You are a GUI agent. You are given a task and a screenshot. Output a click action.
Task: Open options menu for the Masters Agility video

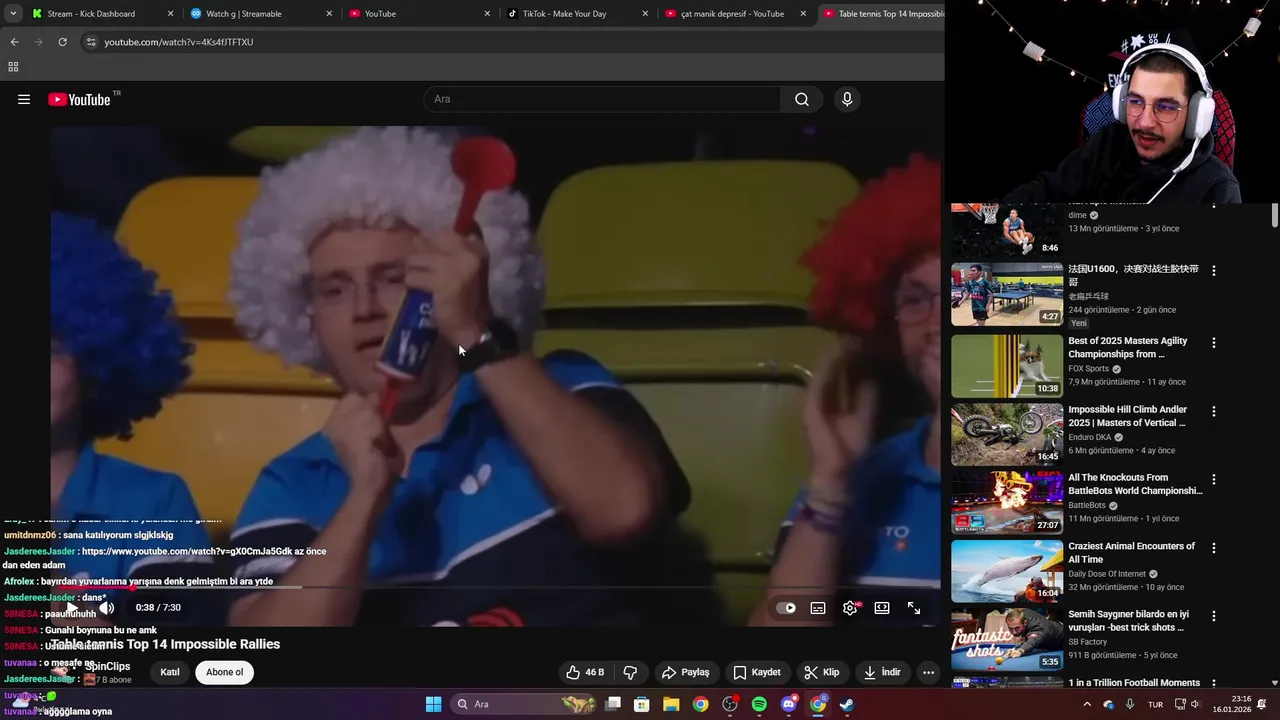pyautogui.click(x=1214, y=343)
